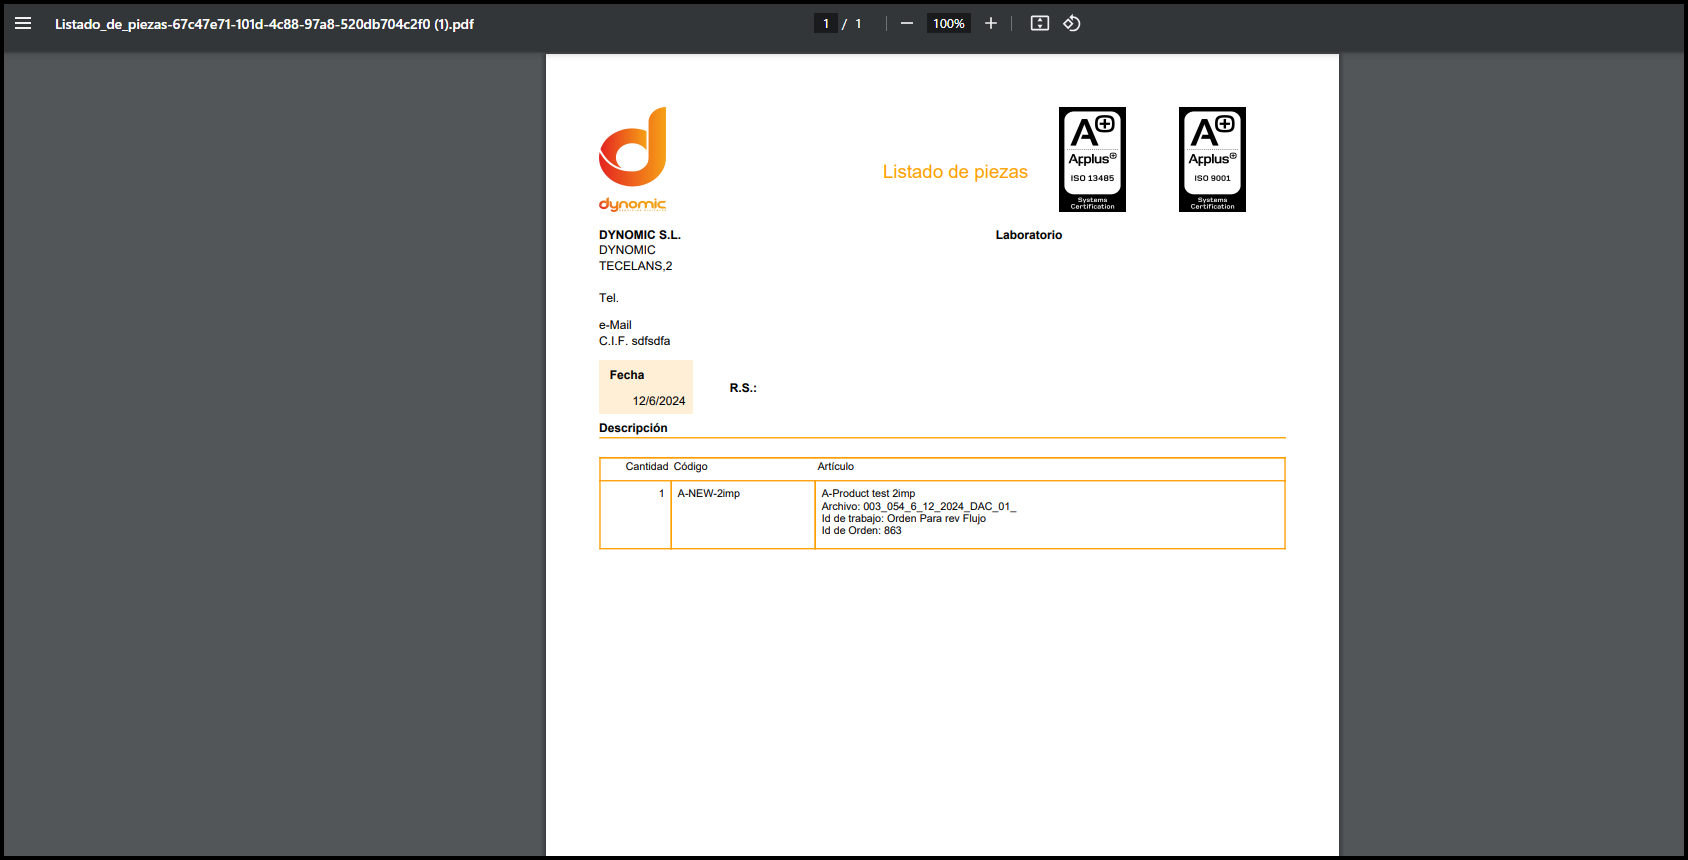Select the 100% zoom level field
The image size is (1688, 860).
[949, 23]
